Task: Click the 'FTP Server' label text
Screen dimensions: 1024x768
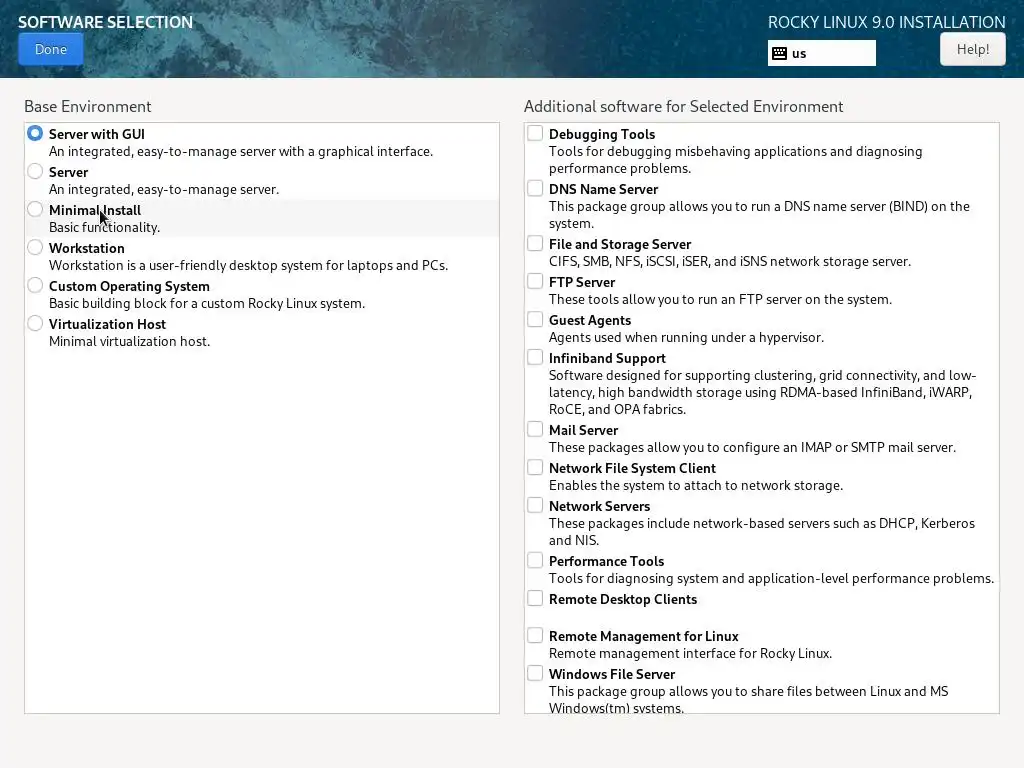Action: coord(582,282)
